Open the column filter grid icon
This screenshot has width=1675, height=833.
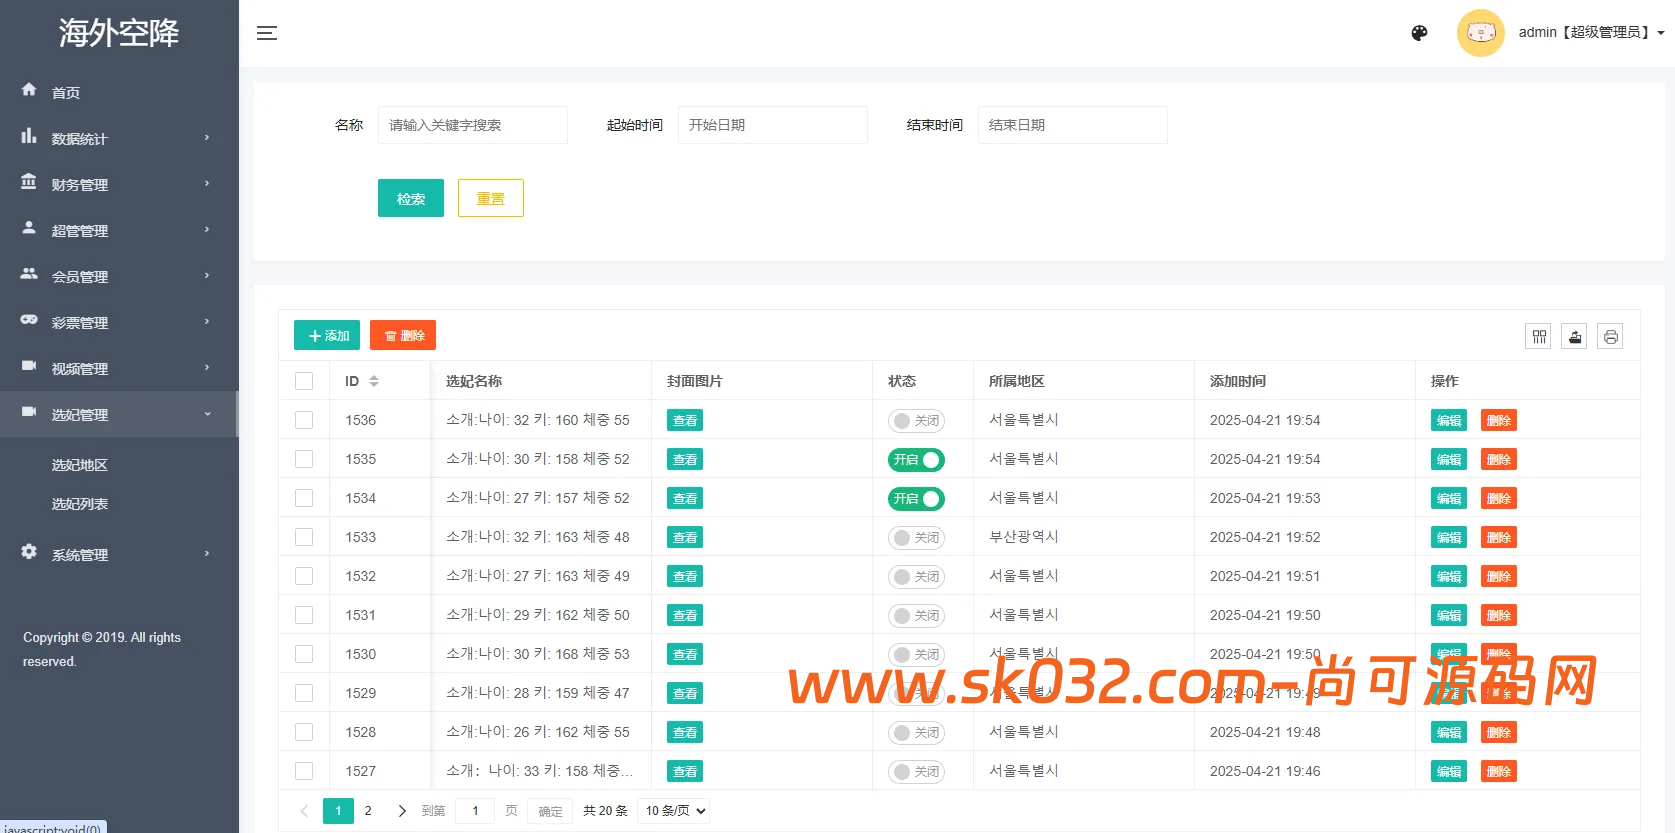[x=1539, y=337]
